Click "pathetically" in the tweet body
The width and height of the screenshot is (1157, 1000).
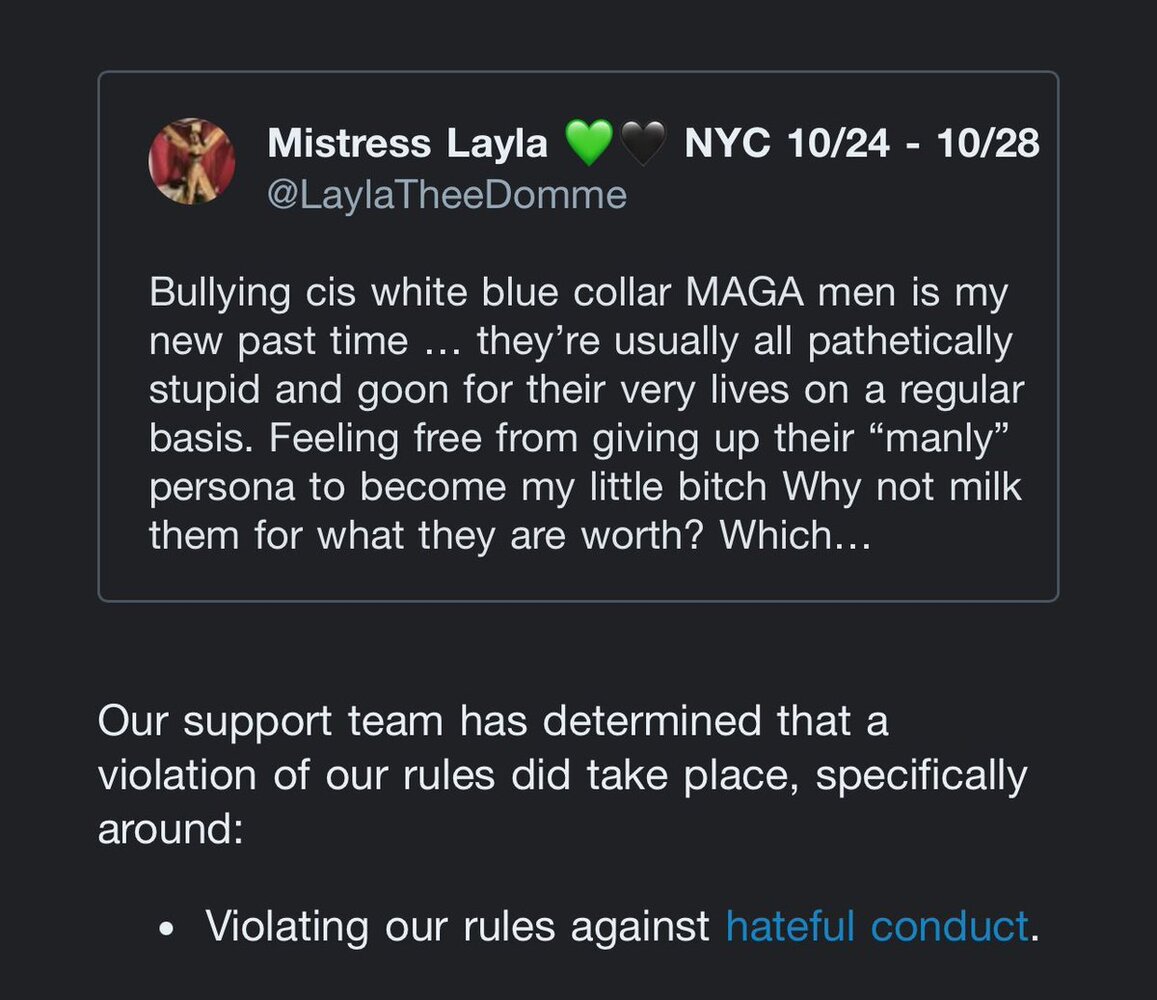tap(909, 343)
